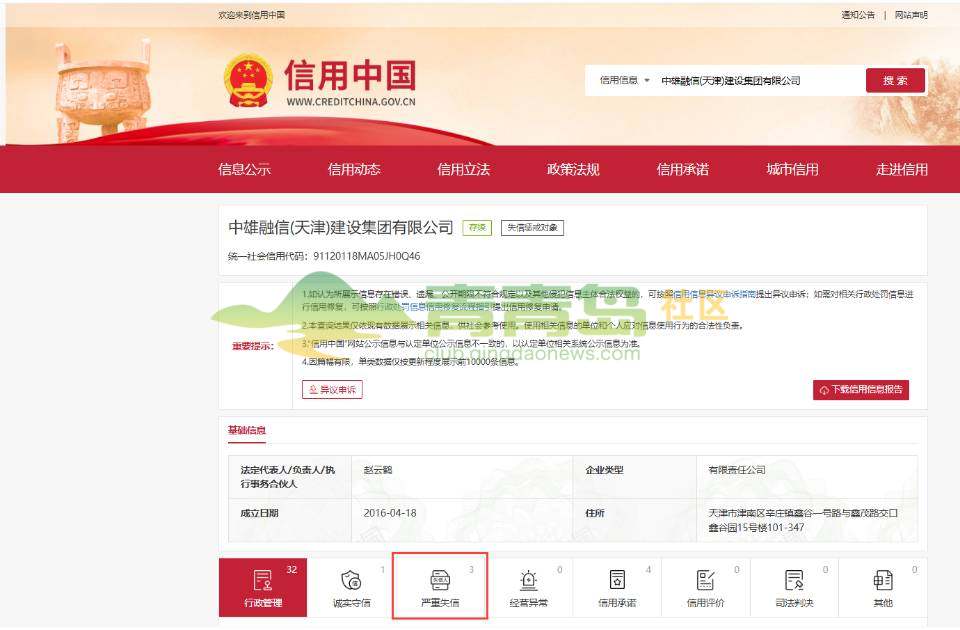The height and width of the screenshot is (630, 960).
Task: Click the 重要提示 label
Action: (252, 346)
